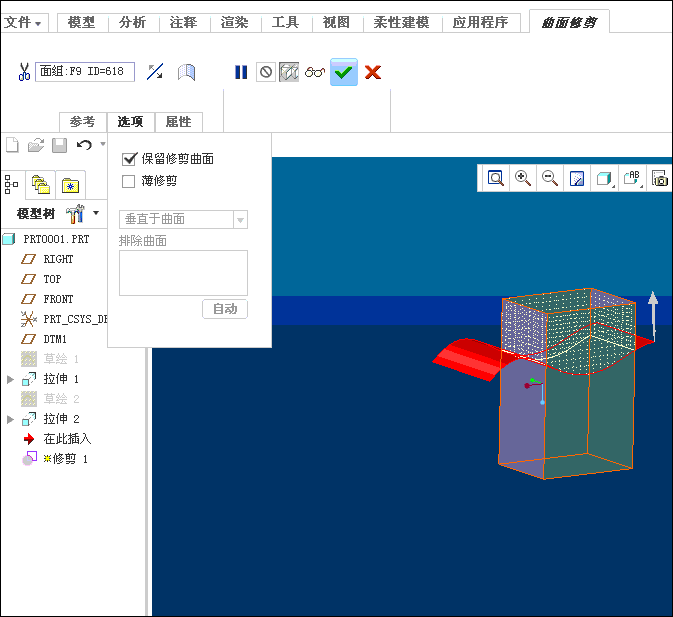Click the save disk icon

click(x=60, y=145)
